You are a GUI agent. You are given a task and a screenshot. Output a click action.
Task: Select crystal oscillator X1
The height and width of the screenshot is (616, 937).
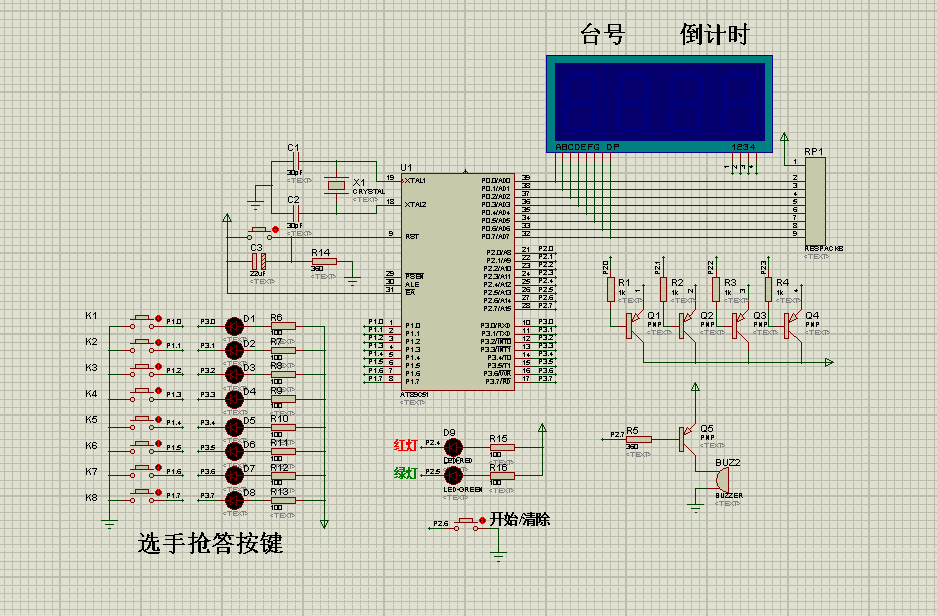coord(336,186)
